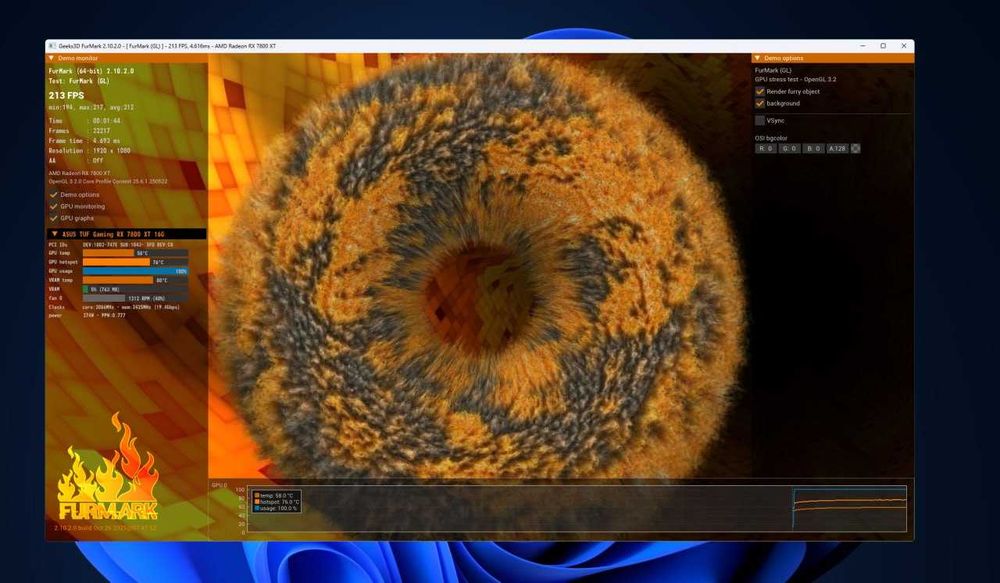Image resolution: width=1000 pixels, height=583 pixels.
Task: Click the blue GPU usage bar
Action: [135, 271]
